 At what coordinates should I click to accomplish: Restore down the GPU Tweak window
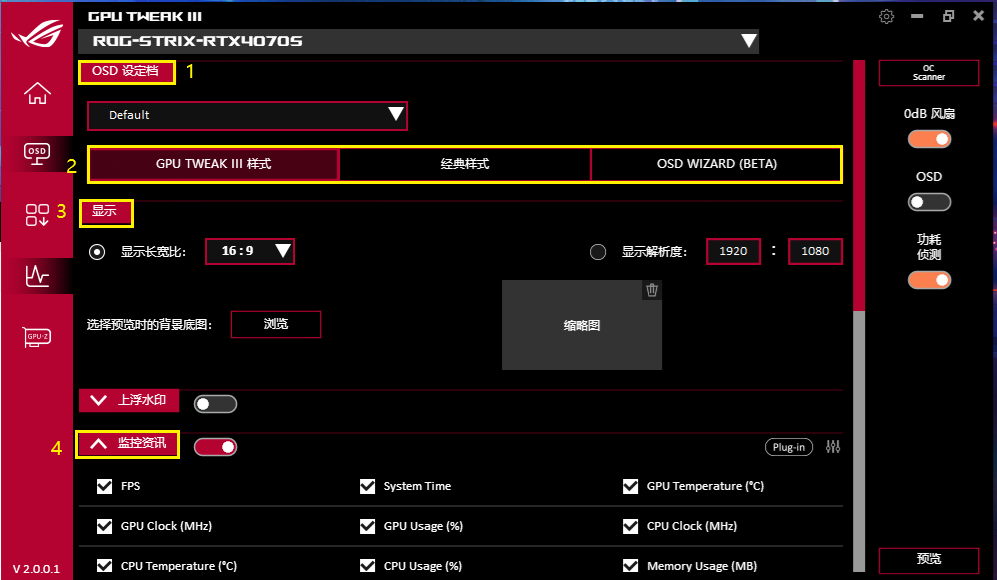coord(948,16)
